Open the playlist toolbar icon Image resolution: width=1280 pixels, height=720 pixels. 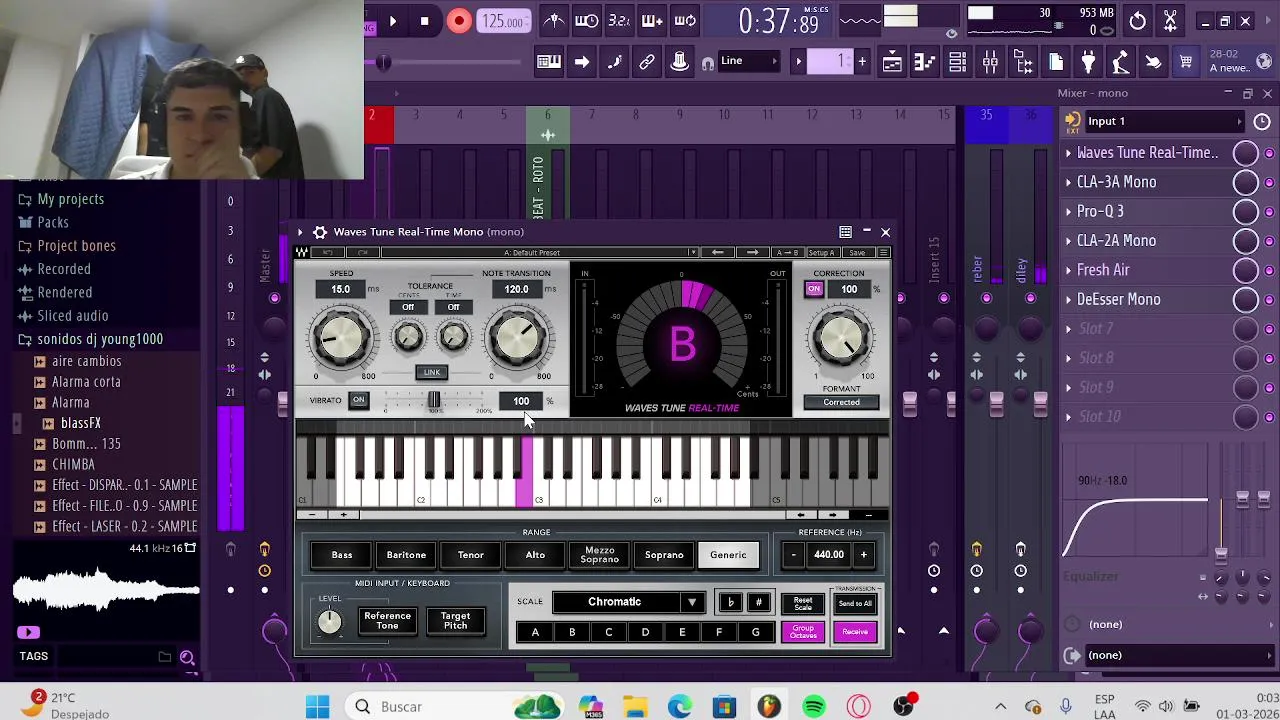tap(892, 63)
